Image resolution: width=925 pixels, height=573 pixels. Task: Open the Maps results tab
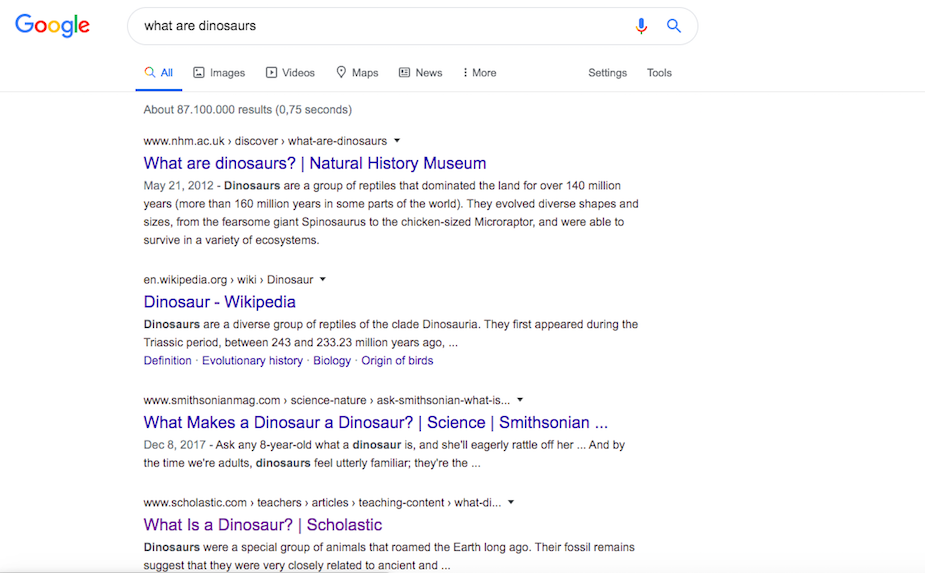click(357, 73)
